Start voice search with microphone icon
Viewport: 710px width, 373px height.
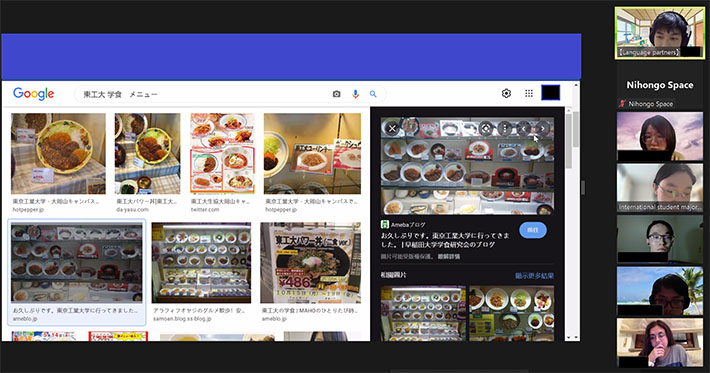click(355, 94)
